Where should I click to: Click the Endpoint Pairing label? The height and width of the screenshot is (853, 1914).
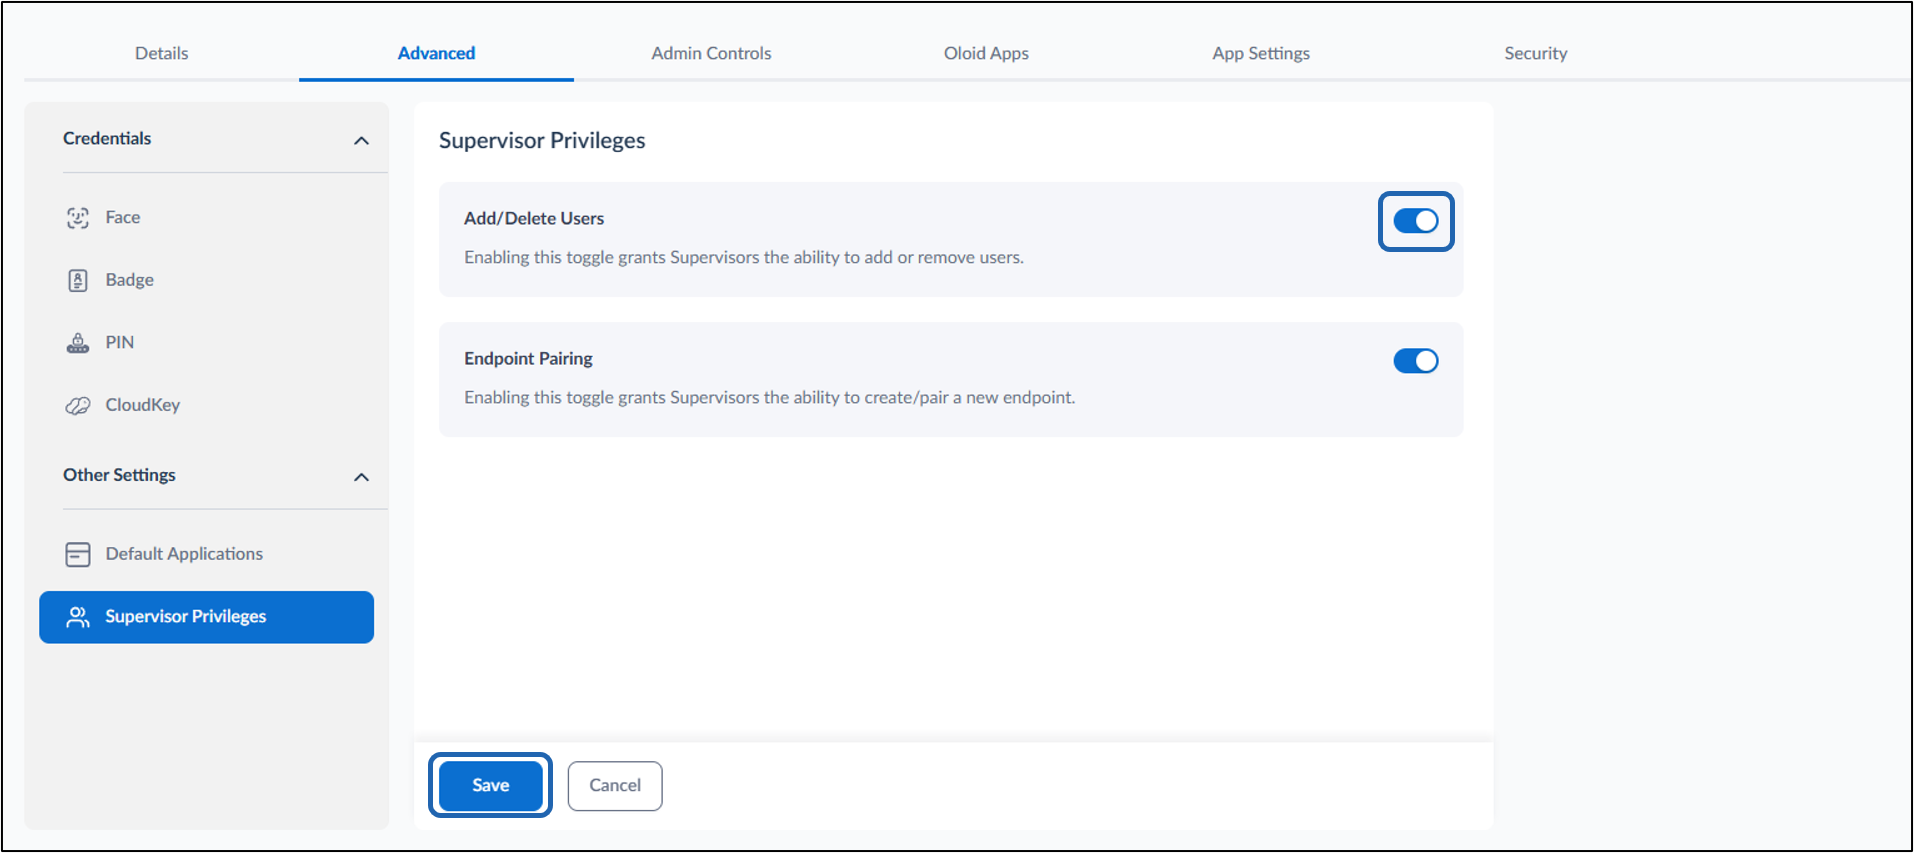528,358
